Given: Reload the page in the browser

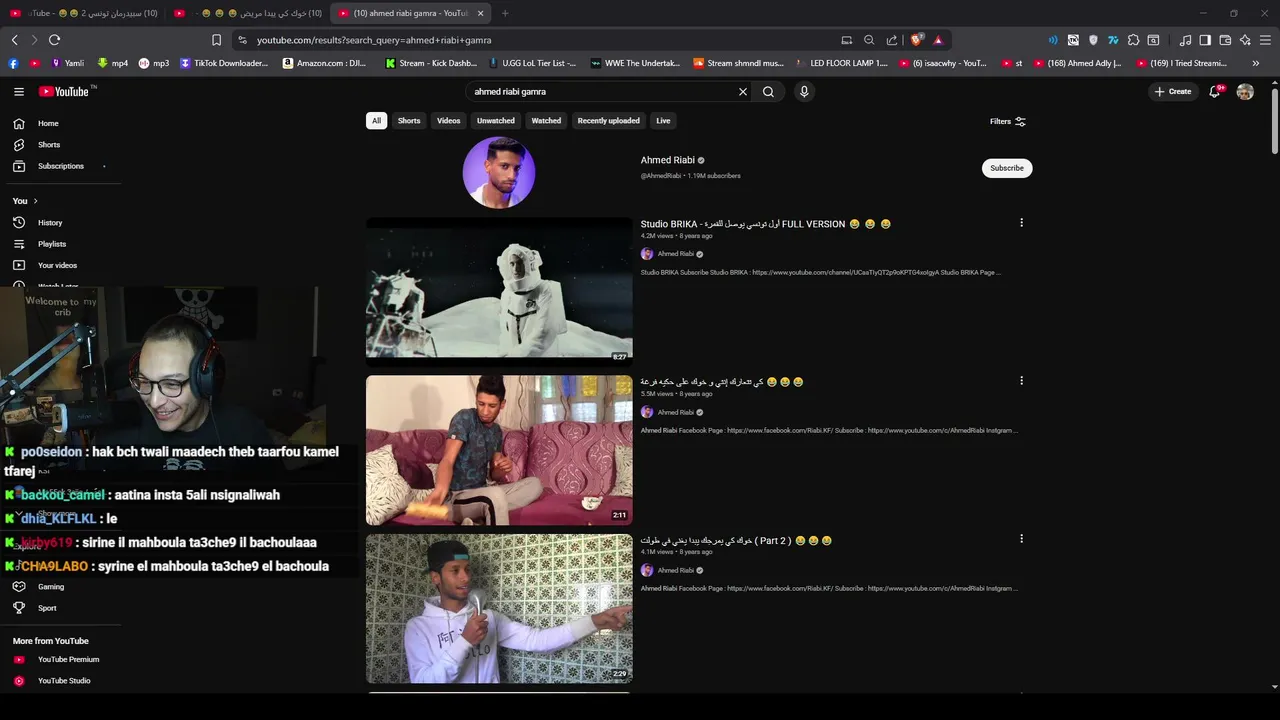Looking at the screenshot, I should [54, 40].
